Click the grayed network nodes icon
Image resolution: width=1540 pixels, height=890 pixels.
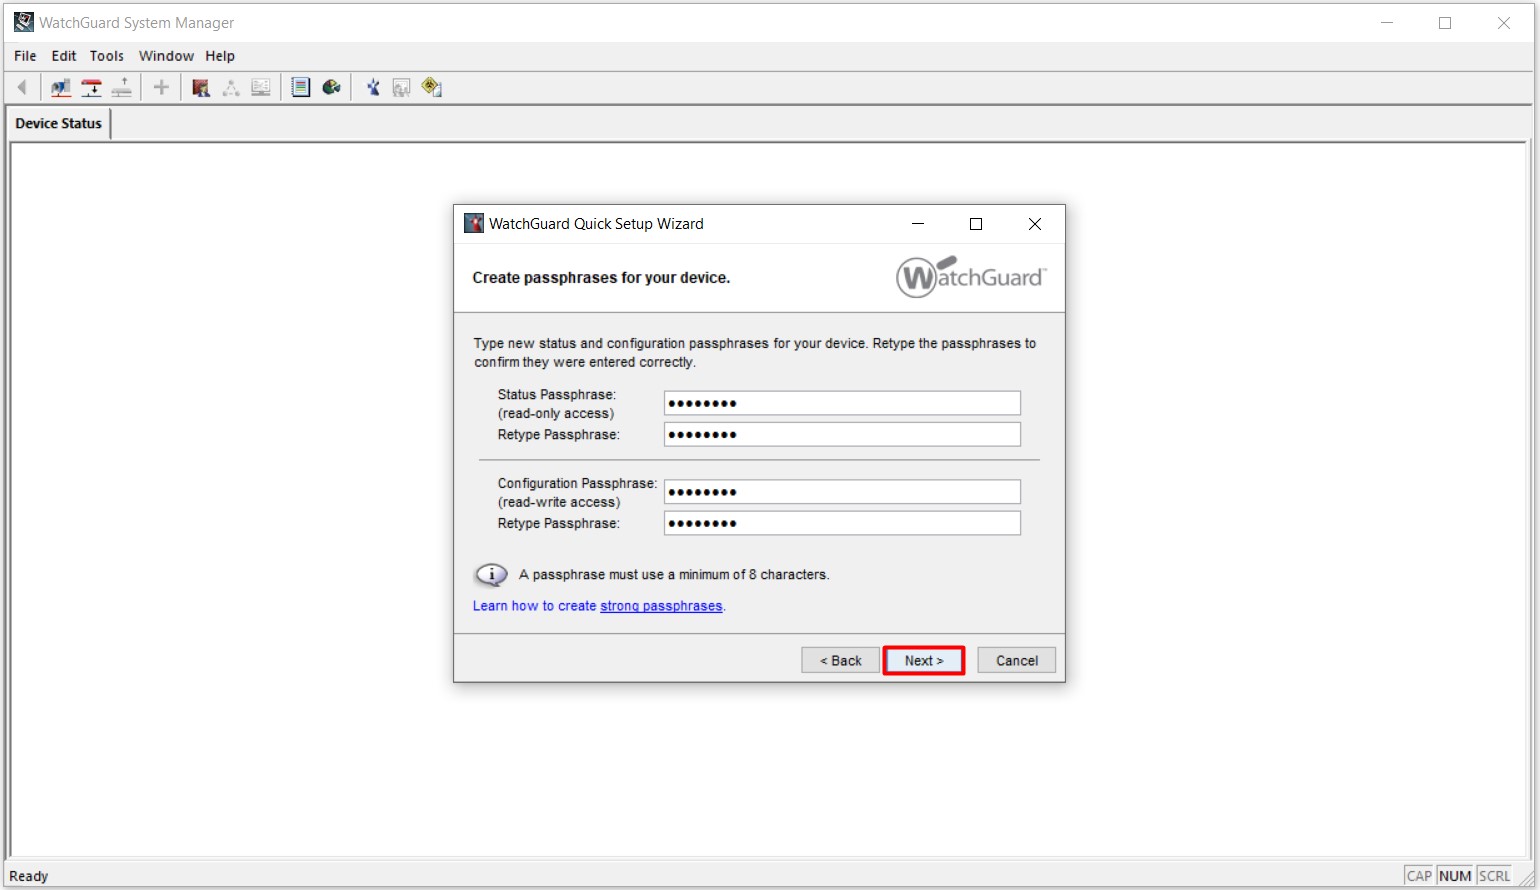coord(231,88)
